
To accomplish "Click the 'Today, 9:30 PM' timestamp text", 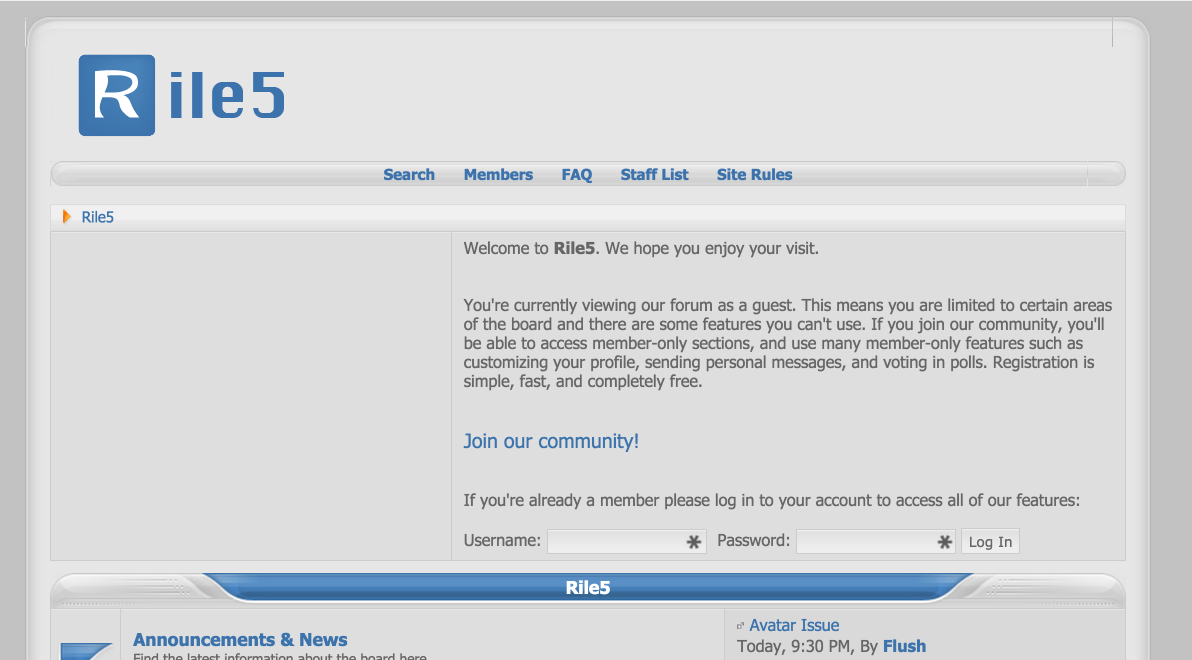I will point(796,646).
